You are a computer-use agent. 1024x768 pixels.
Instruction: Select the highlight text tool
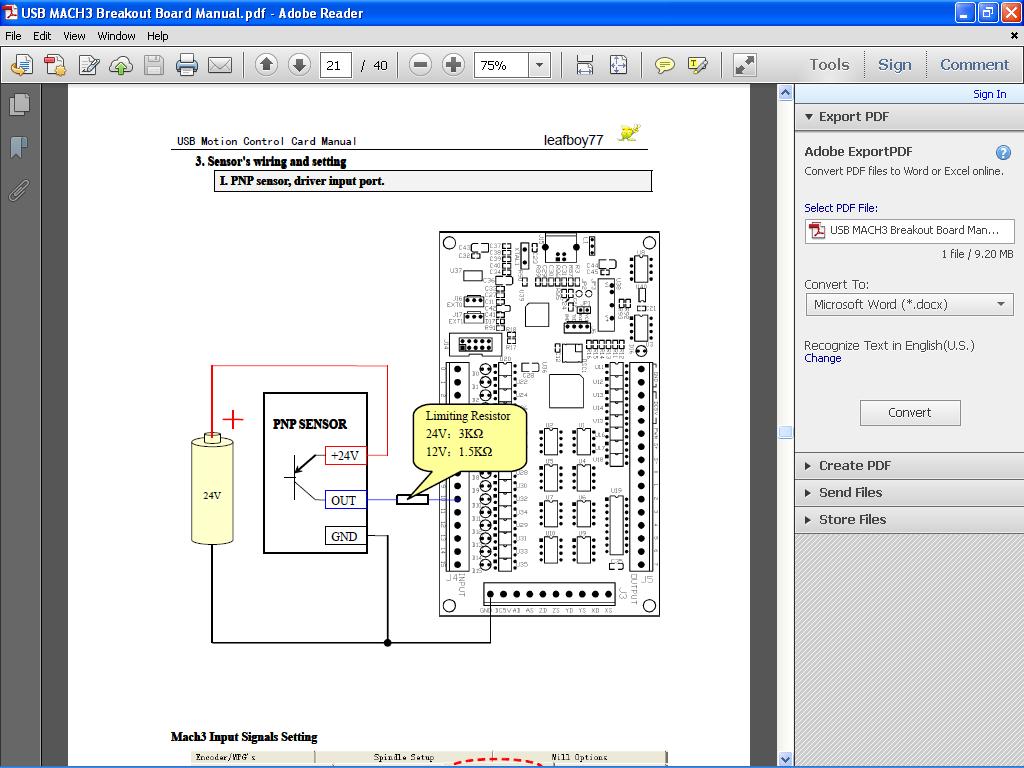click(698, 65)
